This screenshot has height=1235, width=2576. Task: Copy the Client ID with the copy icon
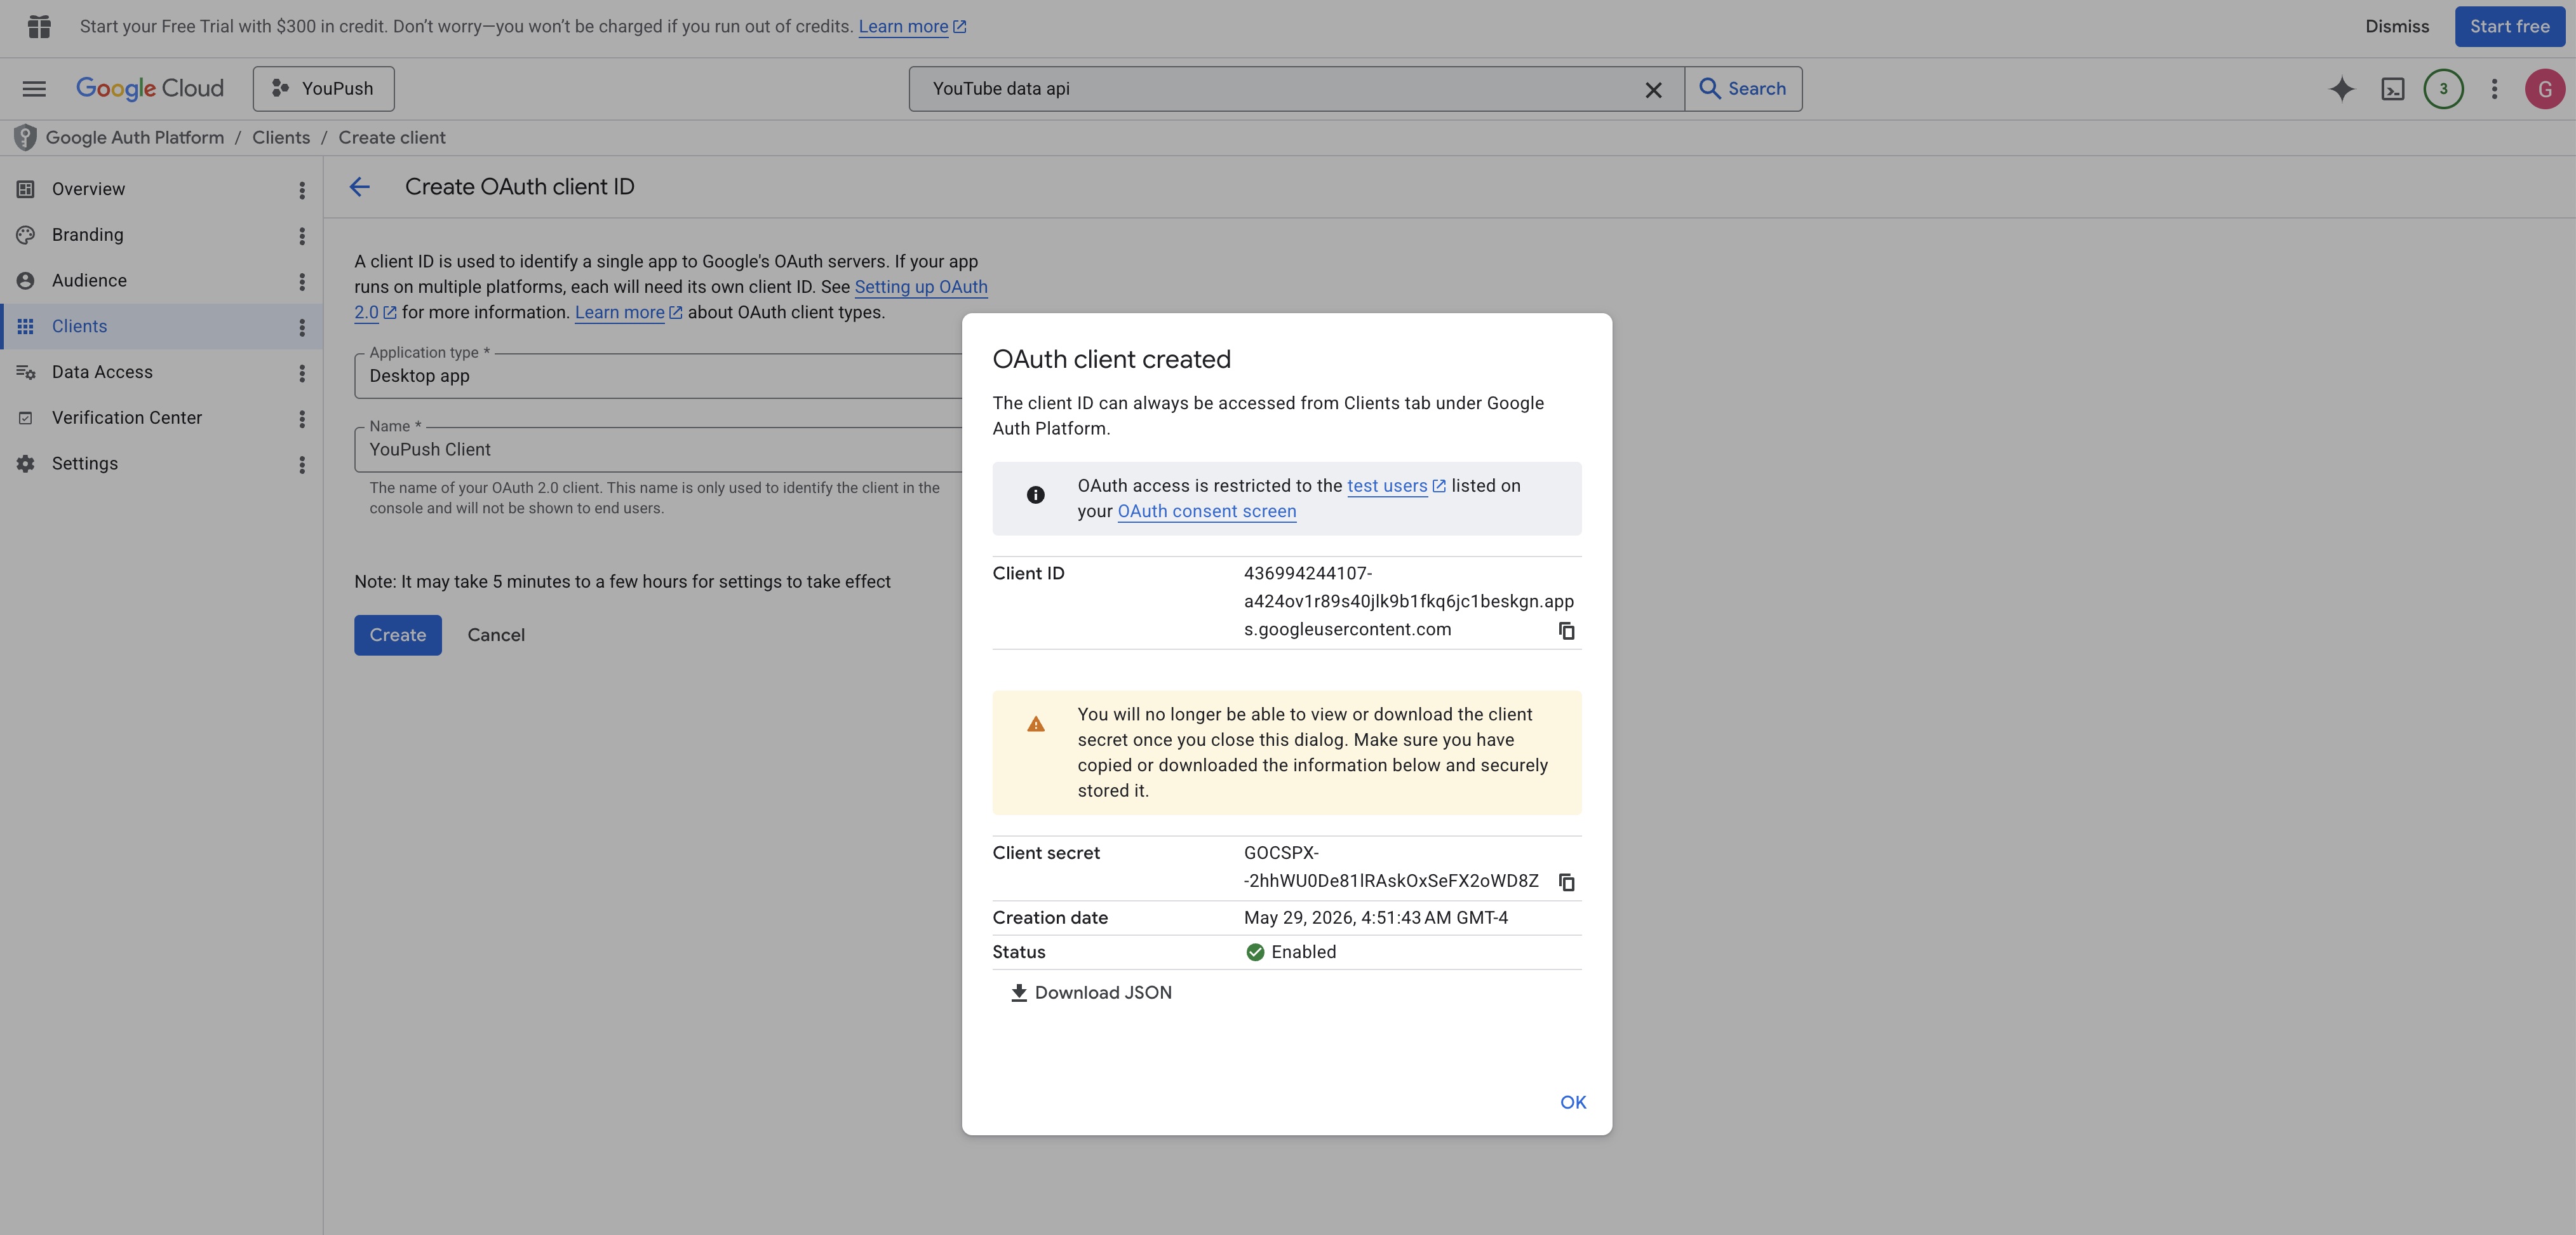tap(1567, 631)
